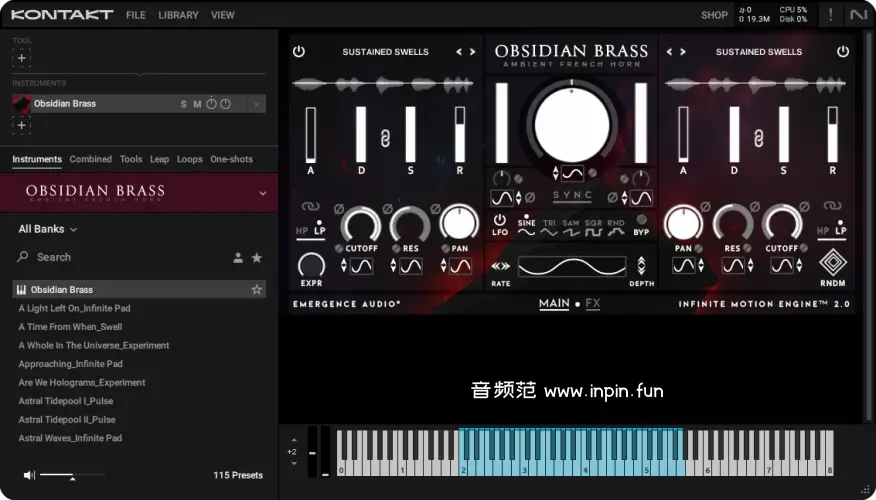Click the RNDM randomize diamond icon
The height and width of the screenshot is (500, 876).
click(x=832, y=263)
